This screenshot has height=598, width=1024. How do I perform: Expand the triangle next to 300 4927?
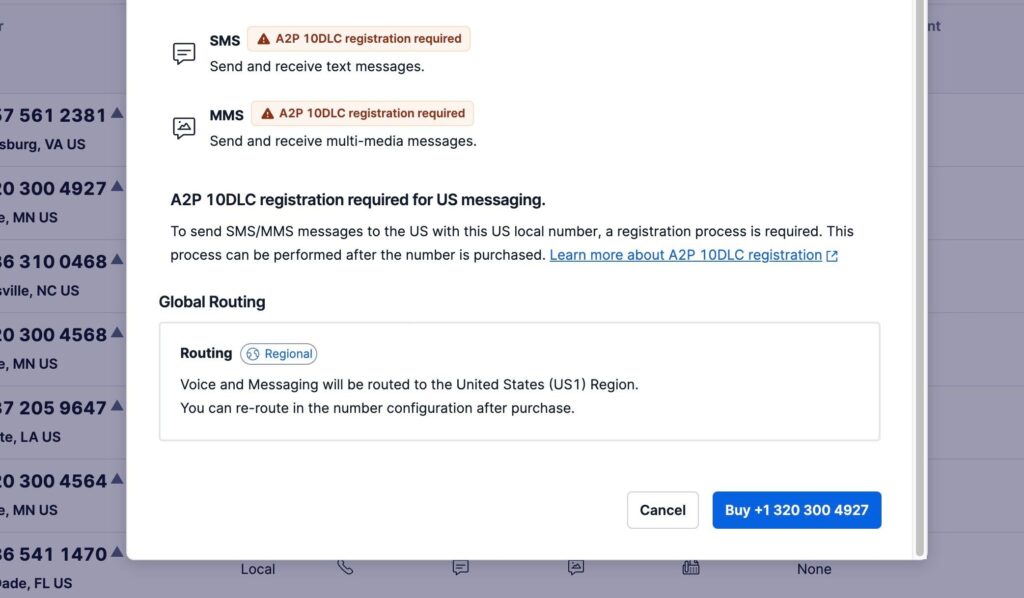pyautogui.click(x=117, y=186)
